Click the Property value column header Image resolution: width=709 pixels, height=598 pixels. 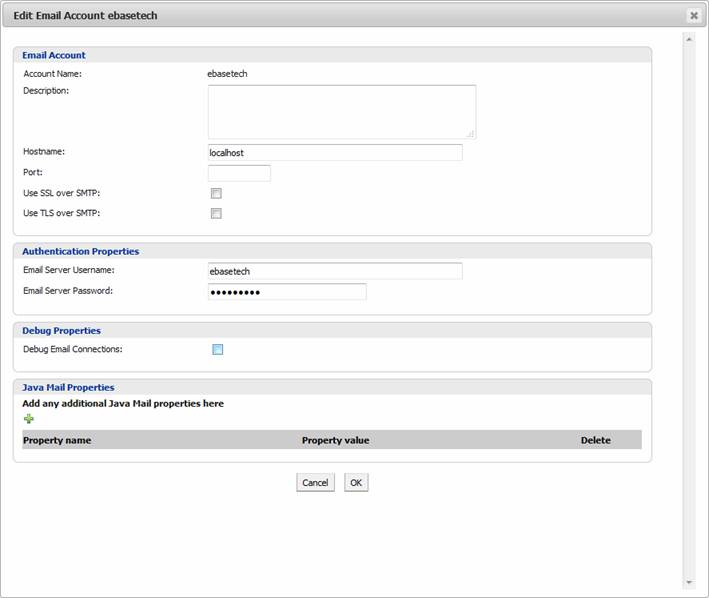coord(335,440)
